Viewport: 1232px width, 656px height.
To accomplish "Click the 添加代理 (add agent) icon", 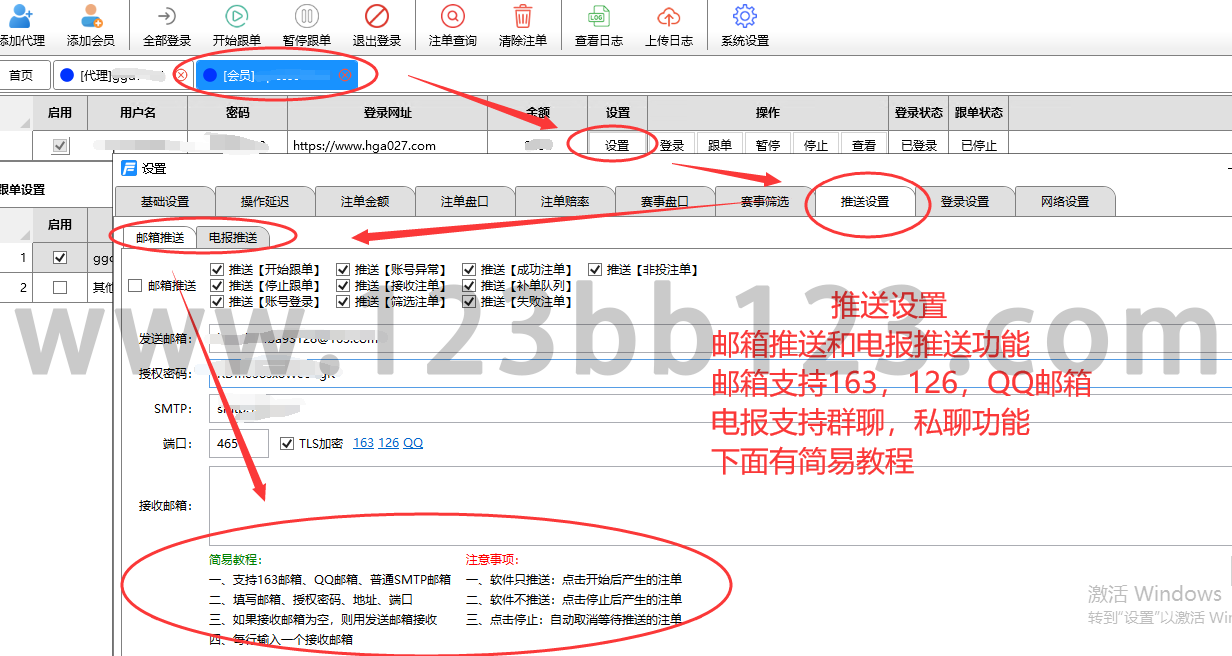I will (21, 17).
